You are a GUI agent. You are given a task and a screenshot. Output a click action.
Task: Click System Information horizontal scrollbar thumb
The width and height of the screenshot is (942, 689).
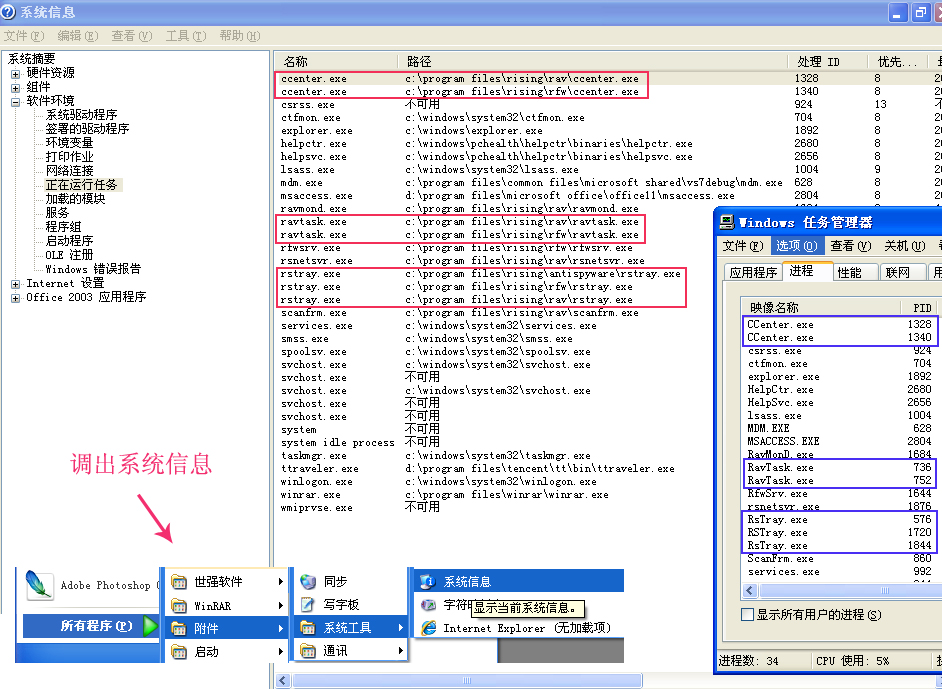(x=467, y=681)
